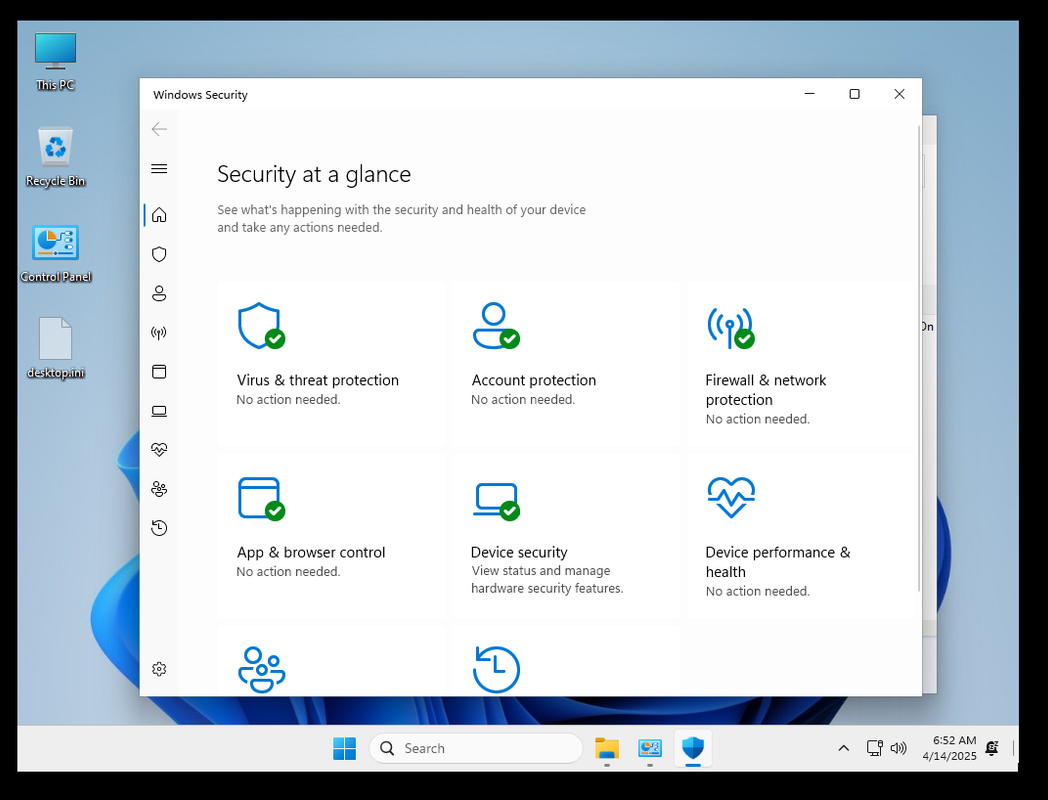Maximize the Windows Security window
This screenshot has width=1048, height=800.
point(854,94)
